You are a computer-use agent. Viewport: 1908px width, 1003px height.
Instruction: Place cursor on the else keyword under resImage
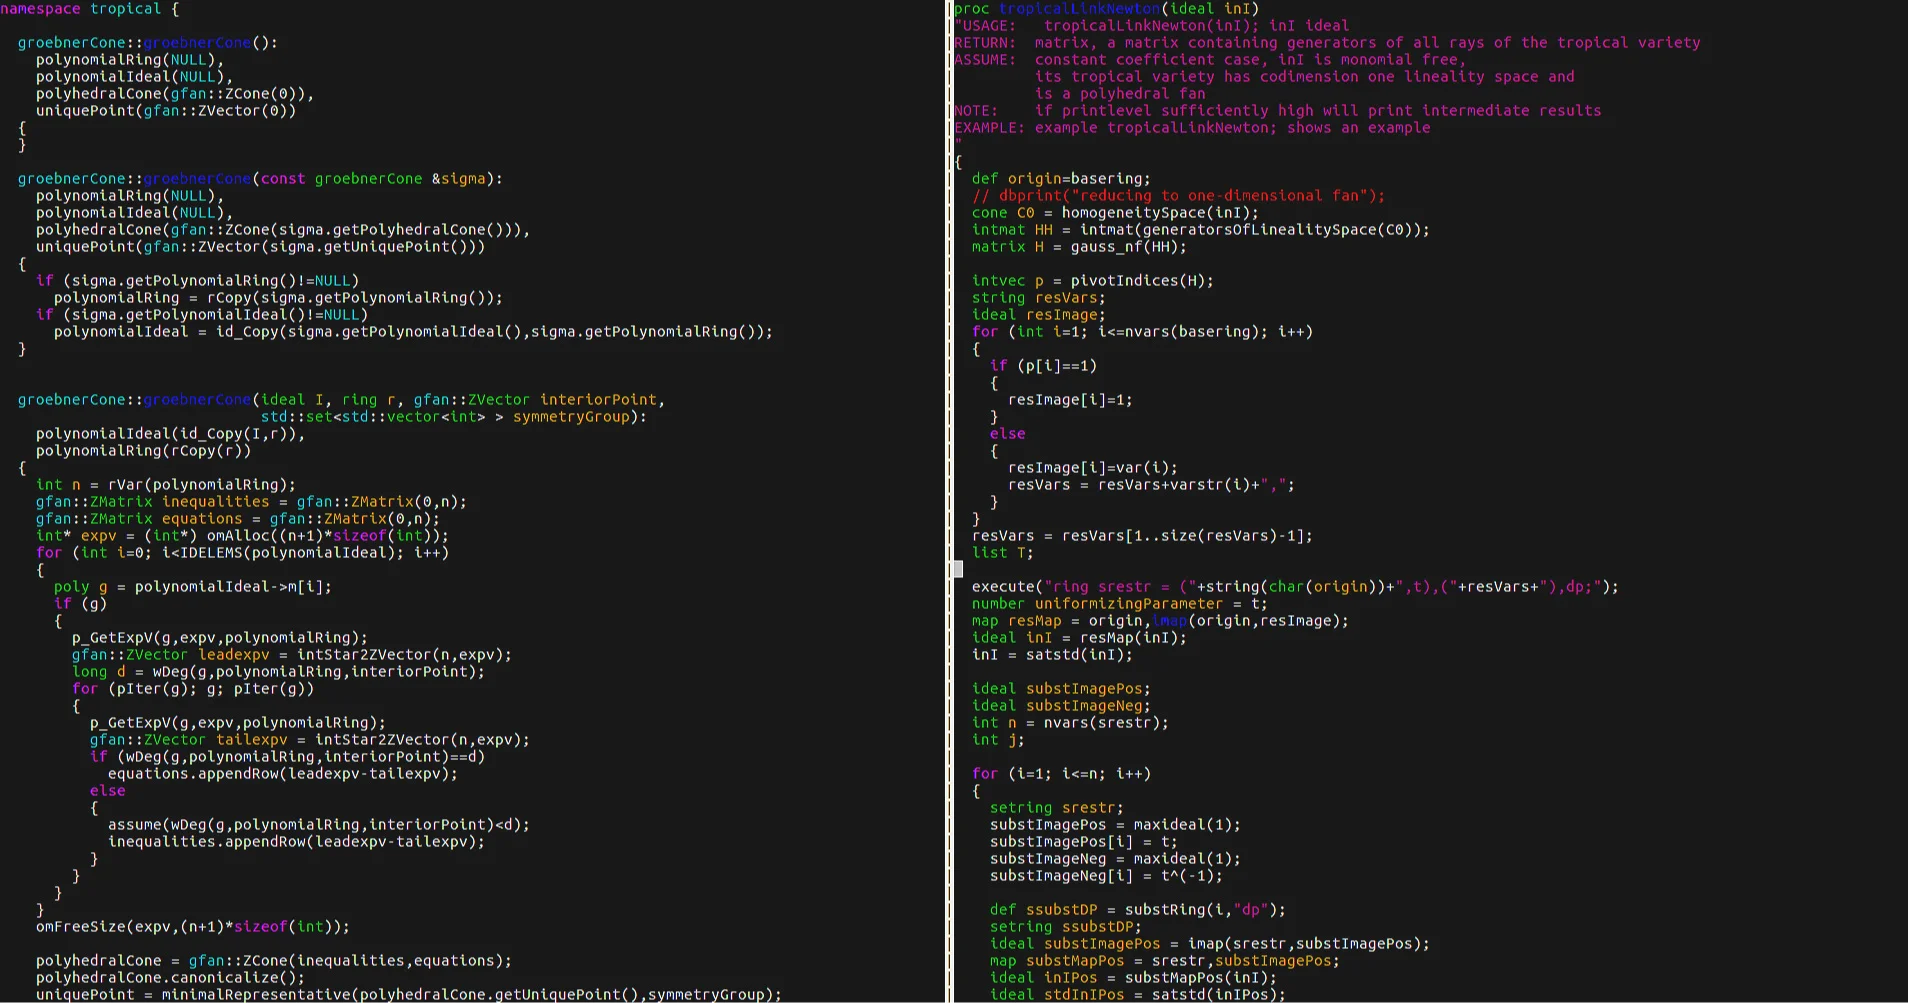pyautogui.click(x=1007, y=433)
